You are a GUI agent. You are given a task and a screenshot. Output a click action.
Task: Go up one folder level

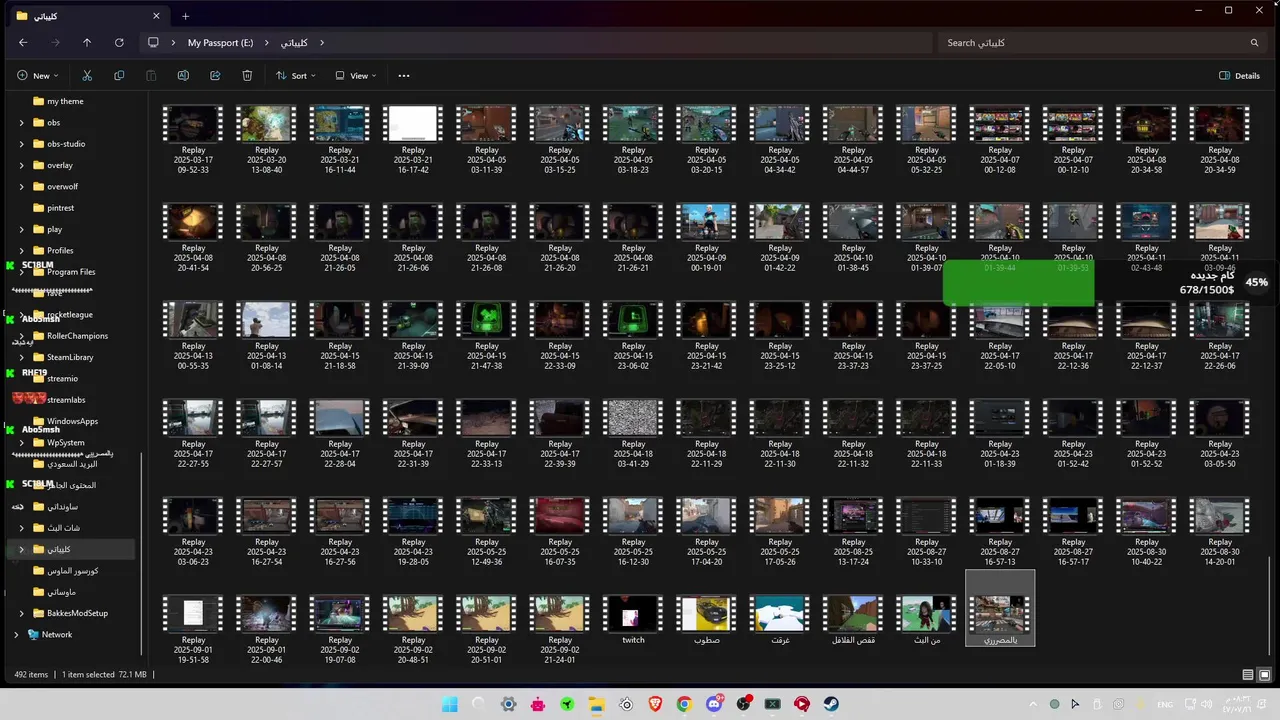(87, 43)
